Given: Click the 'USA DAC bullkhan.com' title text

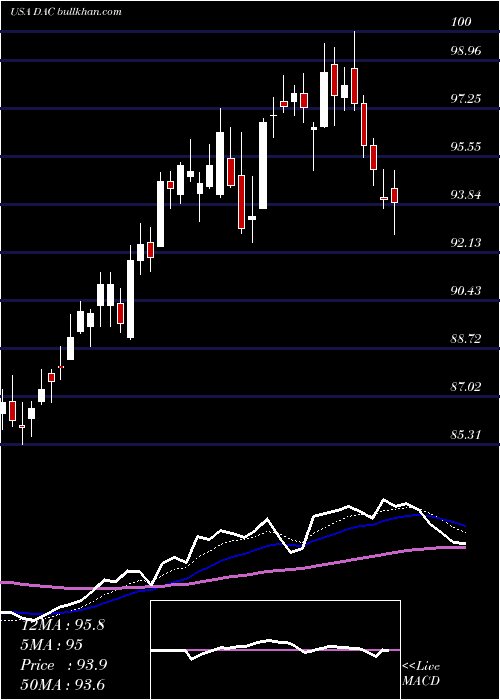Looking at the screenshot, I should click(65, 12).
